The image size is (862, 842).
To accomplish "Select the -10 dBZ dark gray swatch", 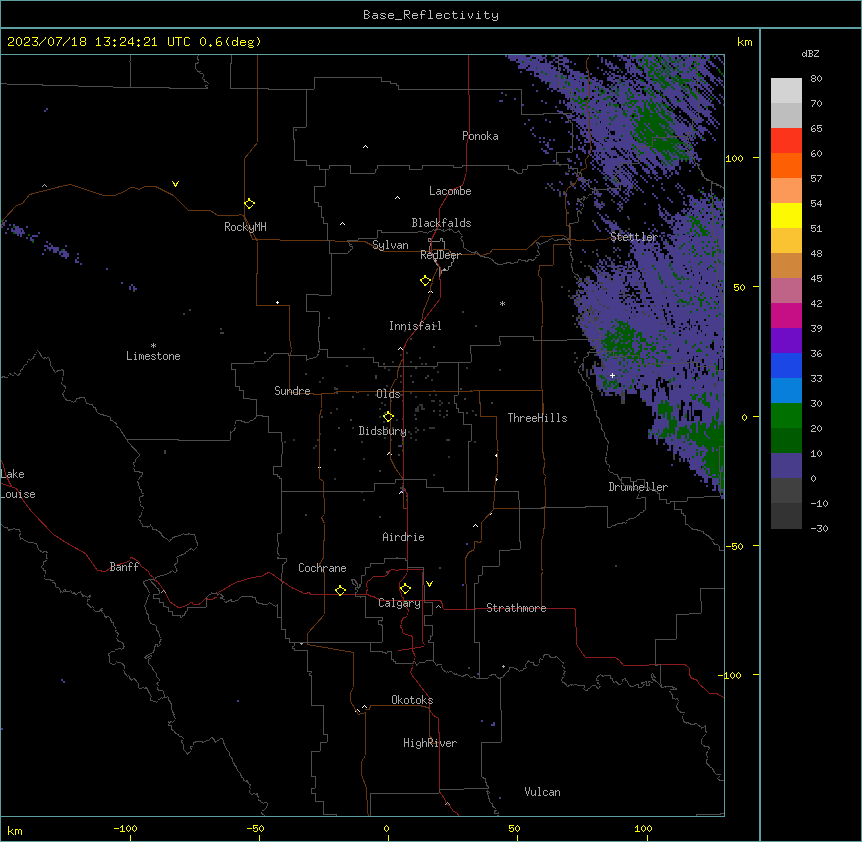I will (786, 516).
